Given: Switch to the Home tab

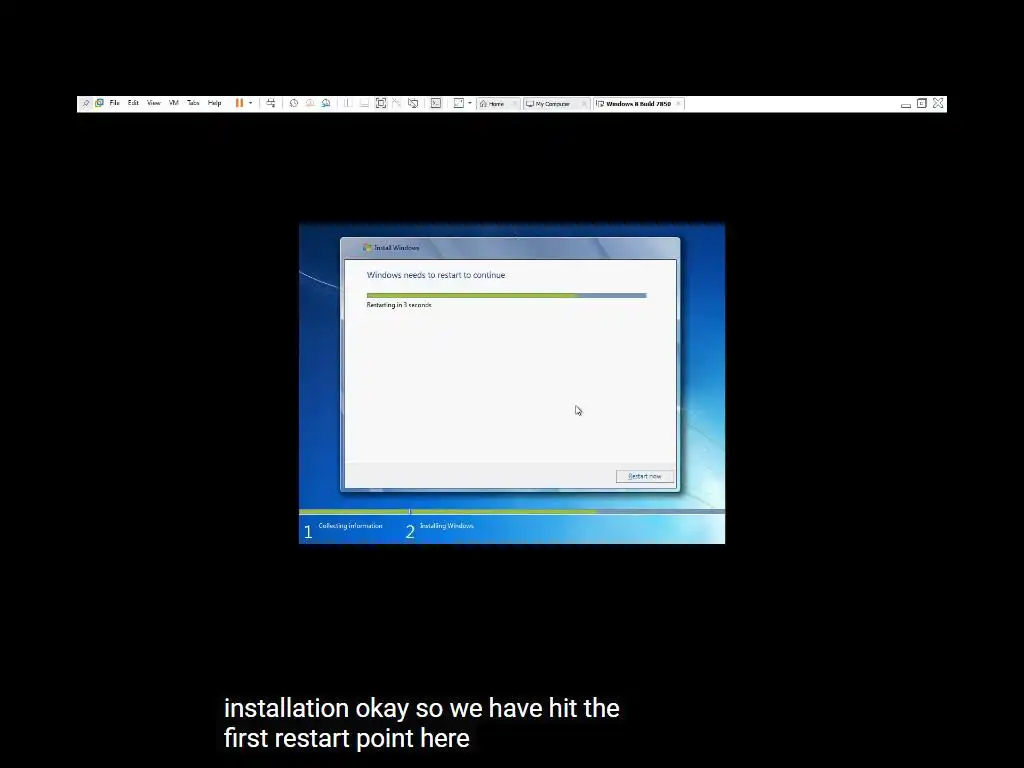Looking at the screenshot, I should coord(498,104).
